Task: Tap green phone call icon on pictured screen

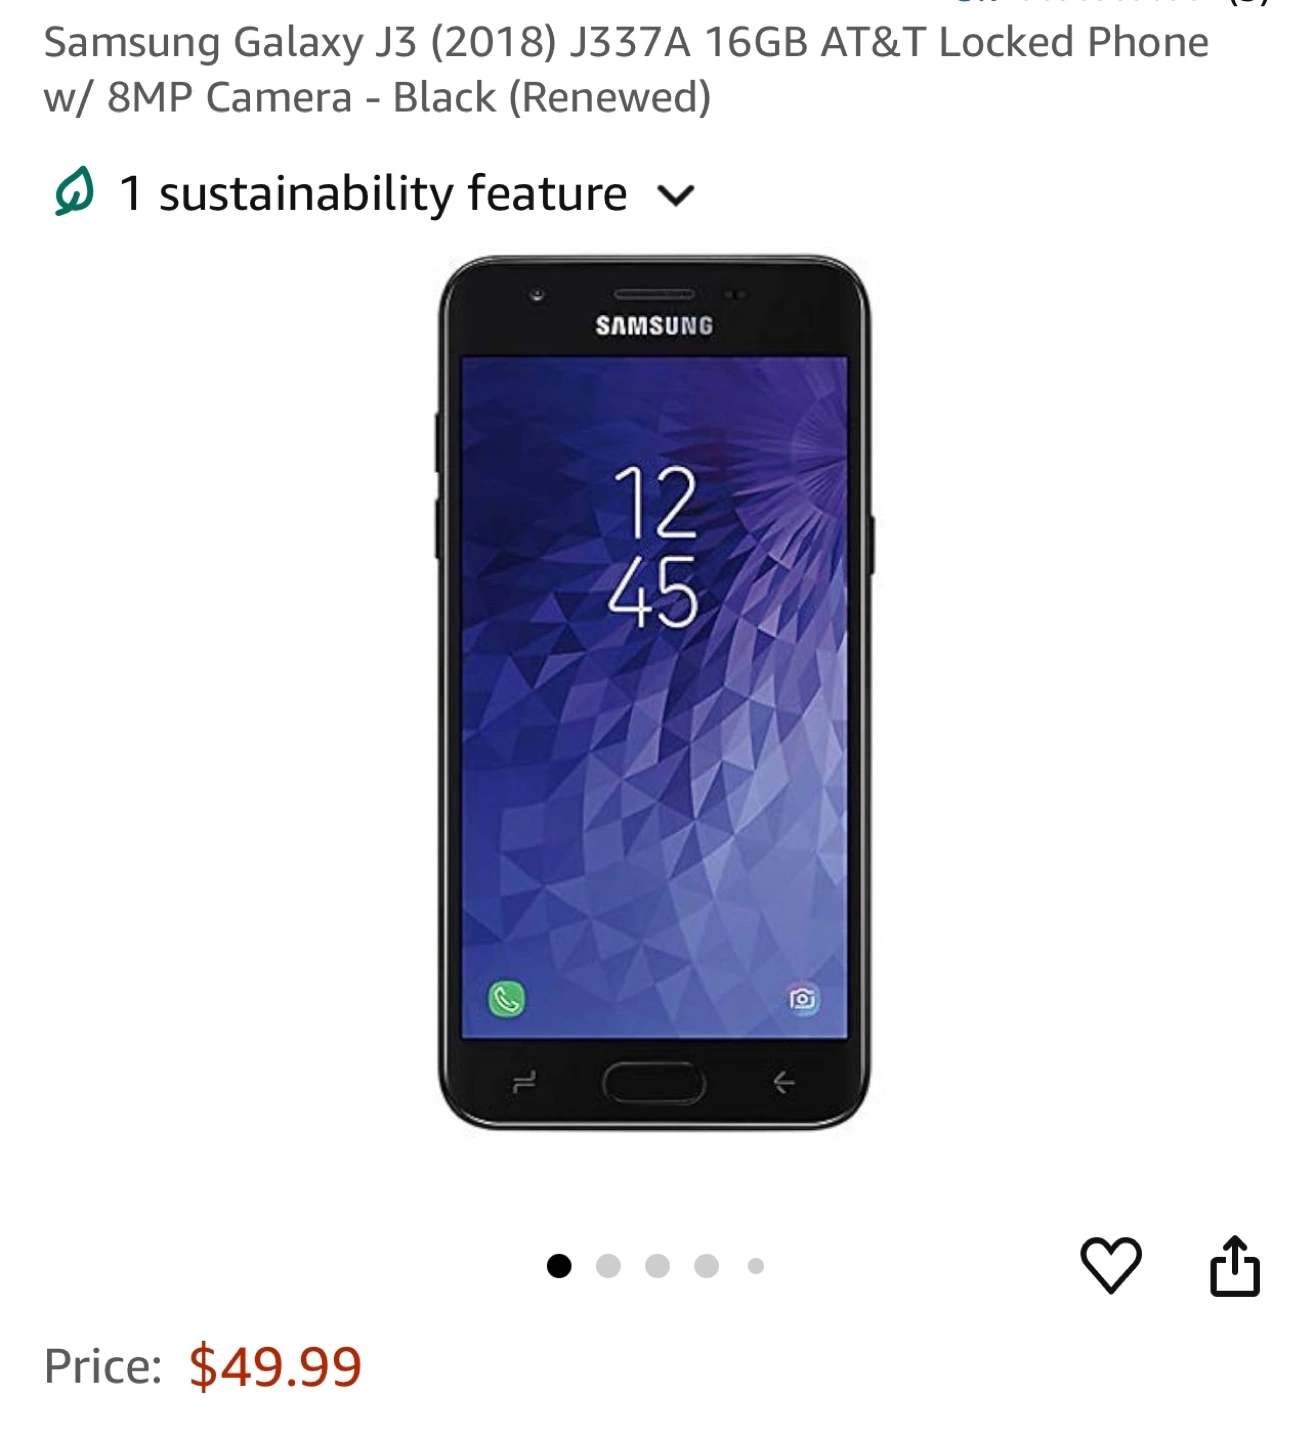Action: (x=507, y=998)
